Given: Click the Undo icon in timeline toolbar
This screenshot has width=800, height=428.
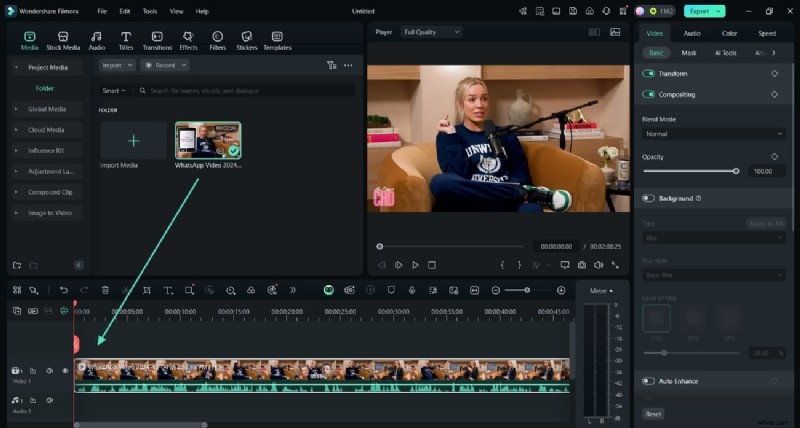Looking at the screenshot, I should tap(63, 290).
